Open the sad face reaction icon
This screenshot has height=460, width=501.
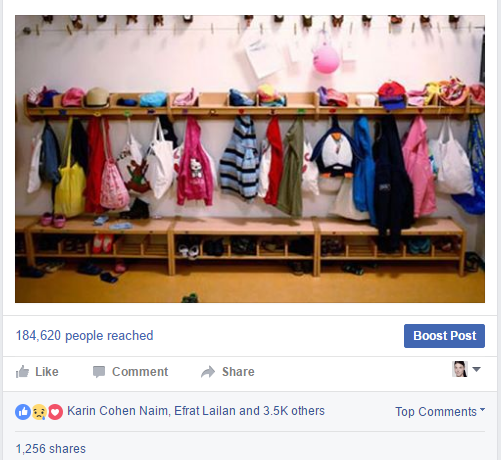(39, 412)
